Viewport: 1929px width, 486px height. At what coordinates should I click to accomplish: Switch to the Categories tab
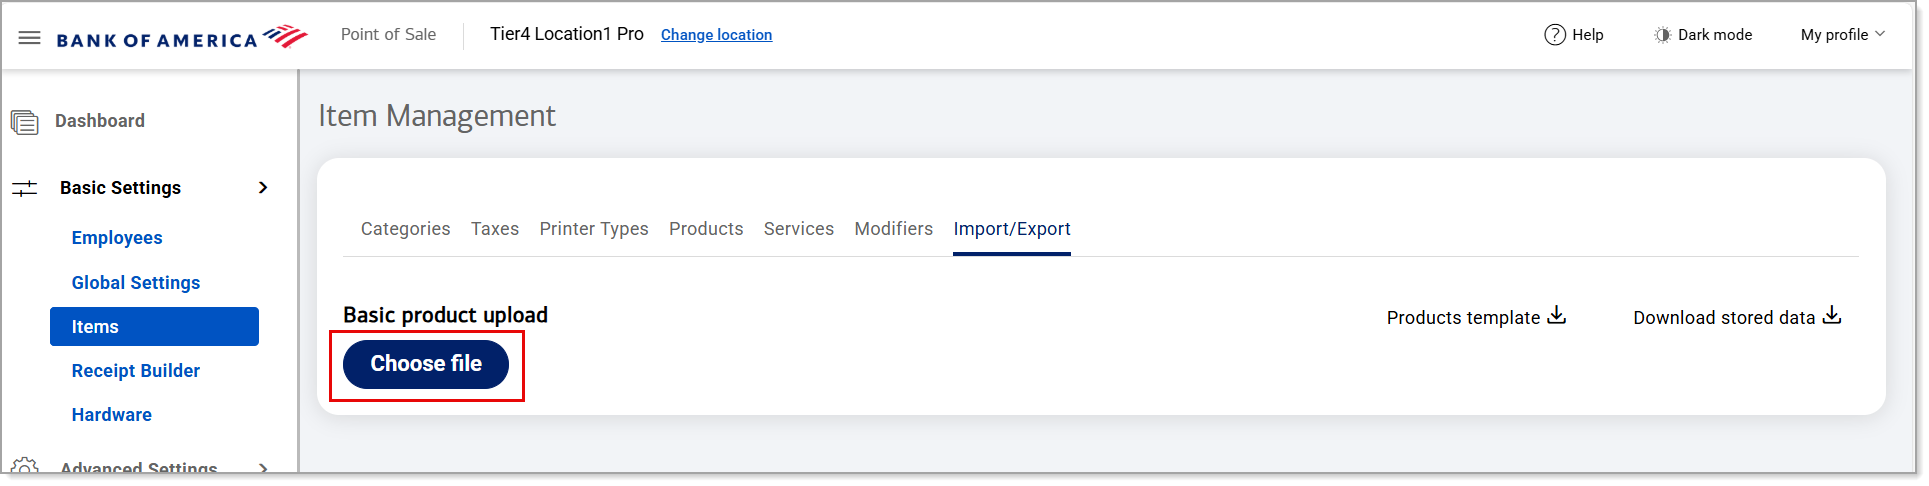click(x=405, y=229)
